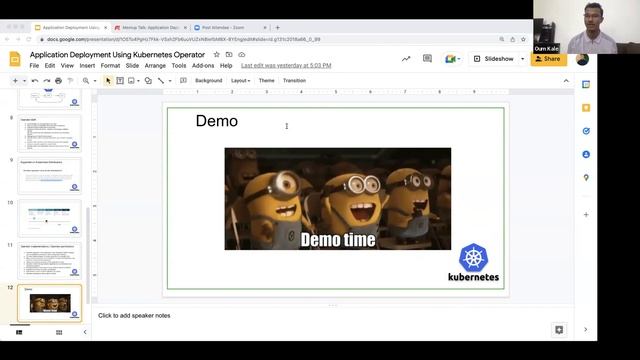Open the Format menu

coord(110,65)
